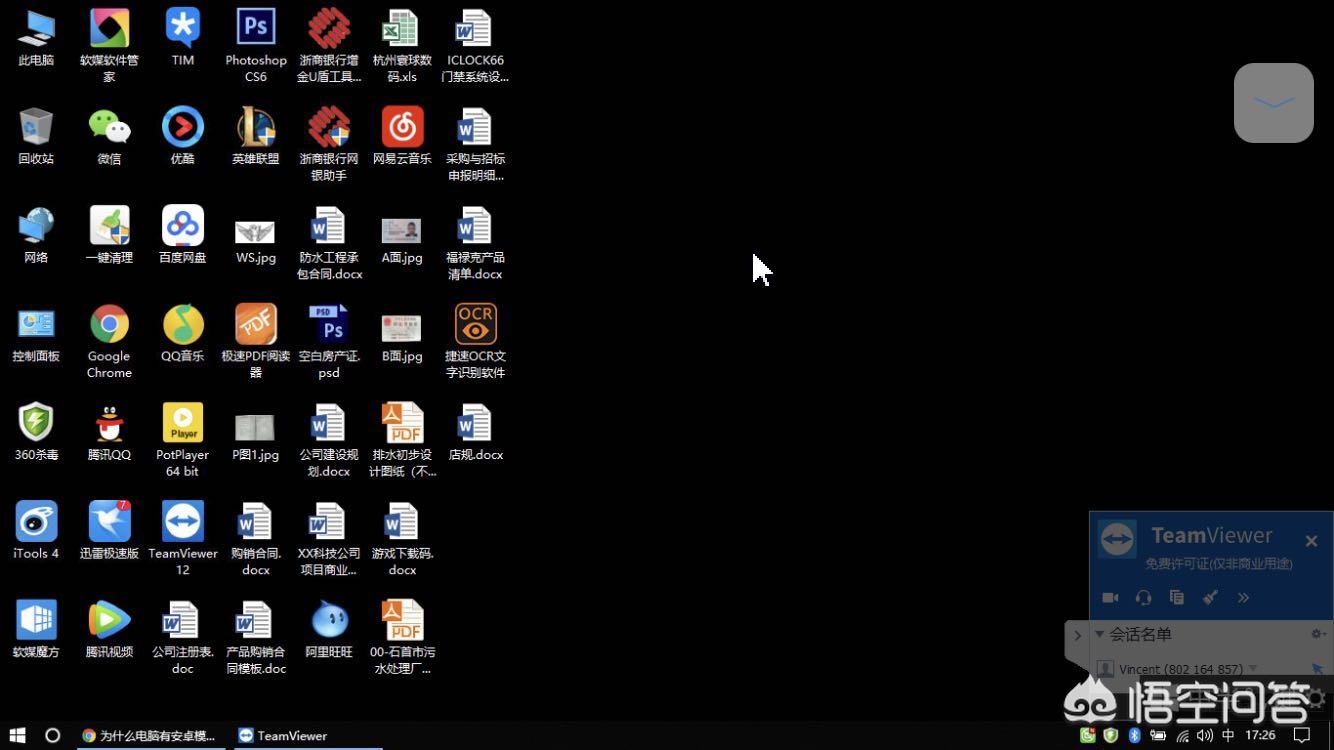Toggle the 中 input method indicator

(x=1228, y=735)
